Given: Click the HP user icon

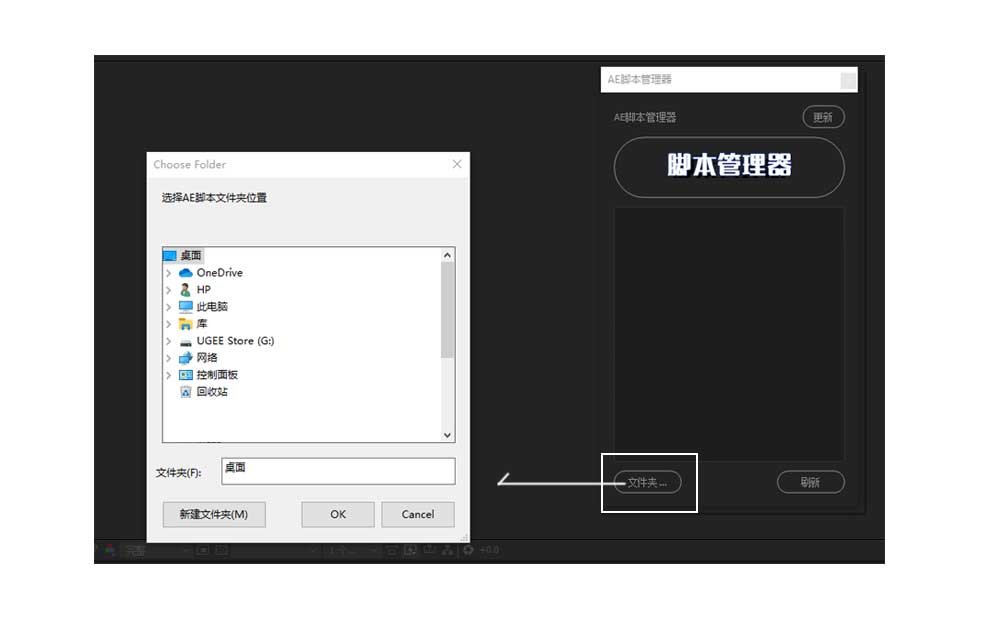Looking at the screenshot, I should tap(186, 290).
